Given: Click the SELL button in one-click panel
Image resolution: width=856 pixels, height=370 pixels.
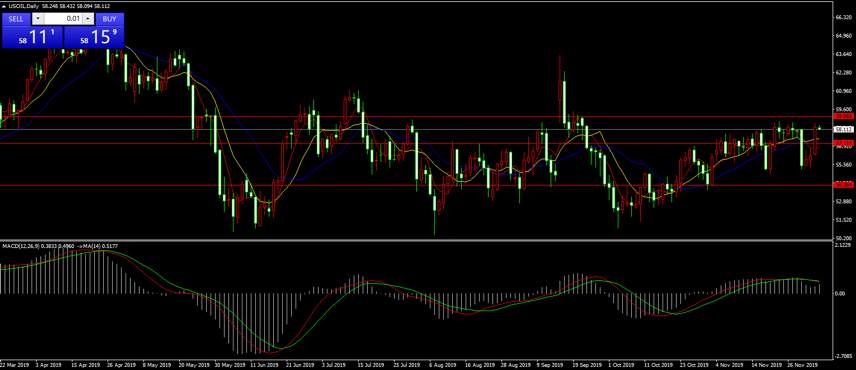Looking at the screenshot, I should pyautogui.click(x=16, y=19).
